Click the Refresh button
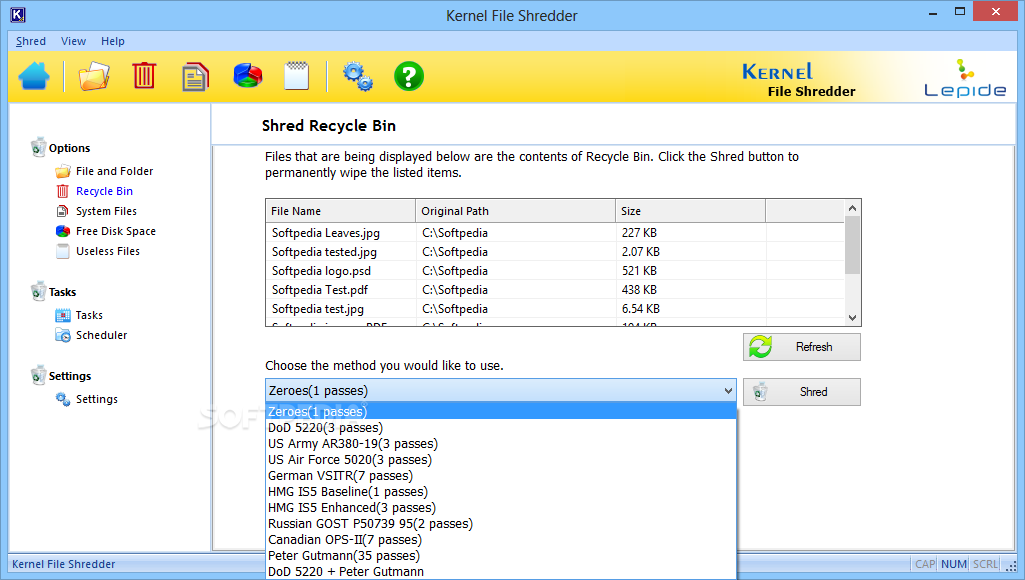Image resolution: width=1025 pixels, height=580 pixels. coord(801,347)
